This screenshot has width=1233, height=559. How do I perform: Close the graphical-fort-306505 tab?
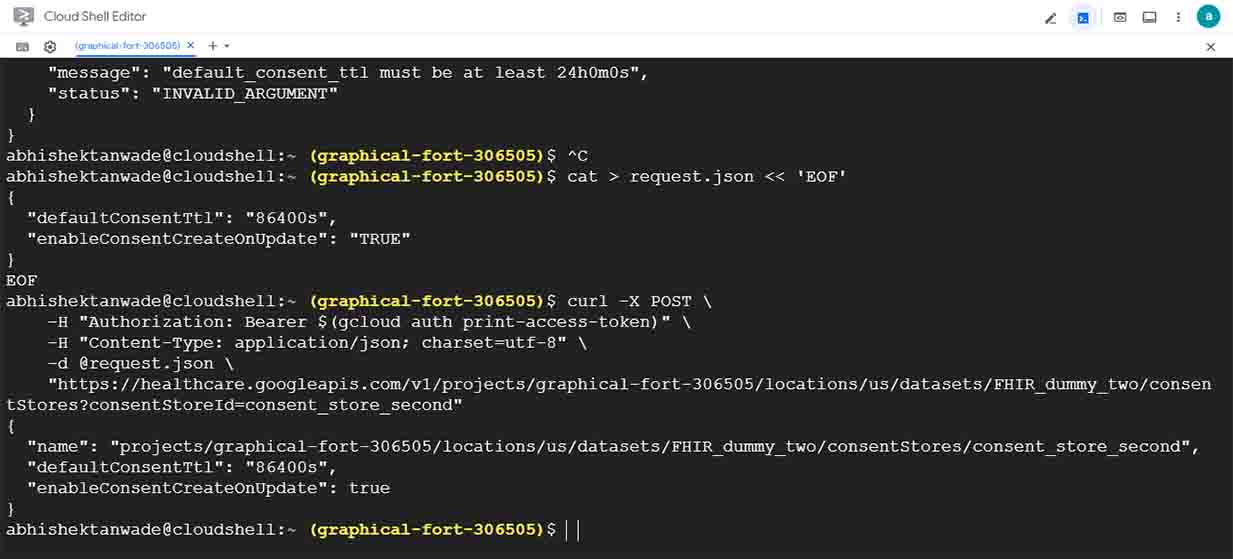point(191,46)
